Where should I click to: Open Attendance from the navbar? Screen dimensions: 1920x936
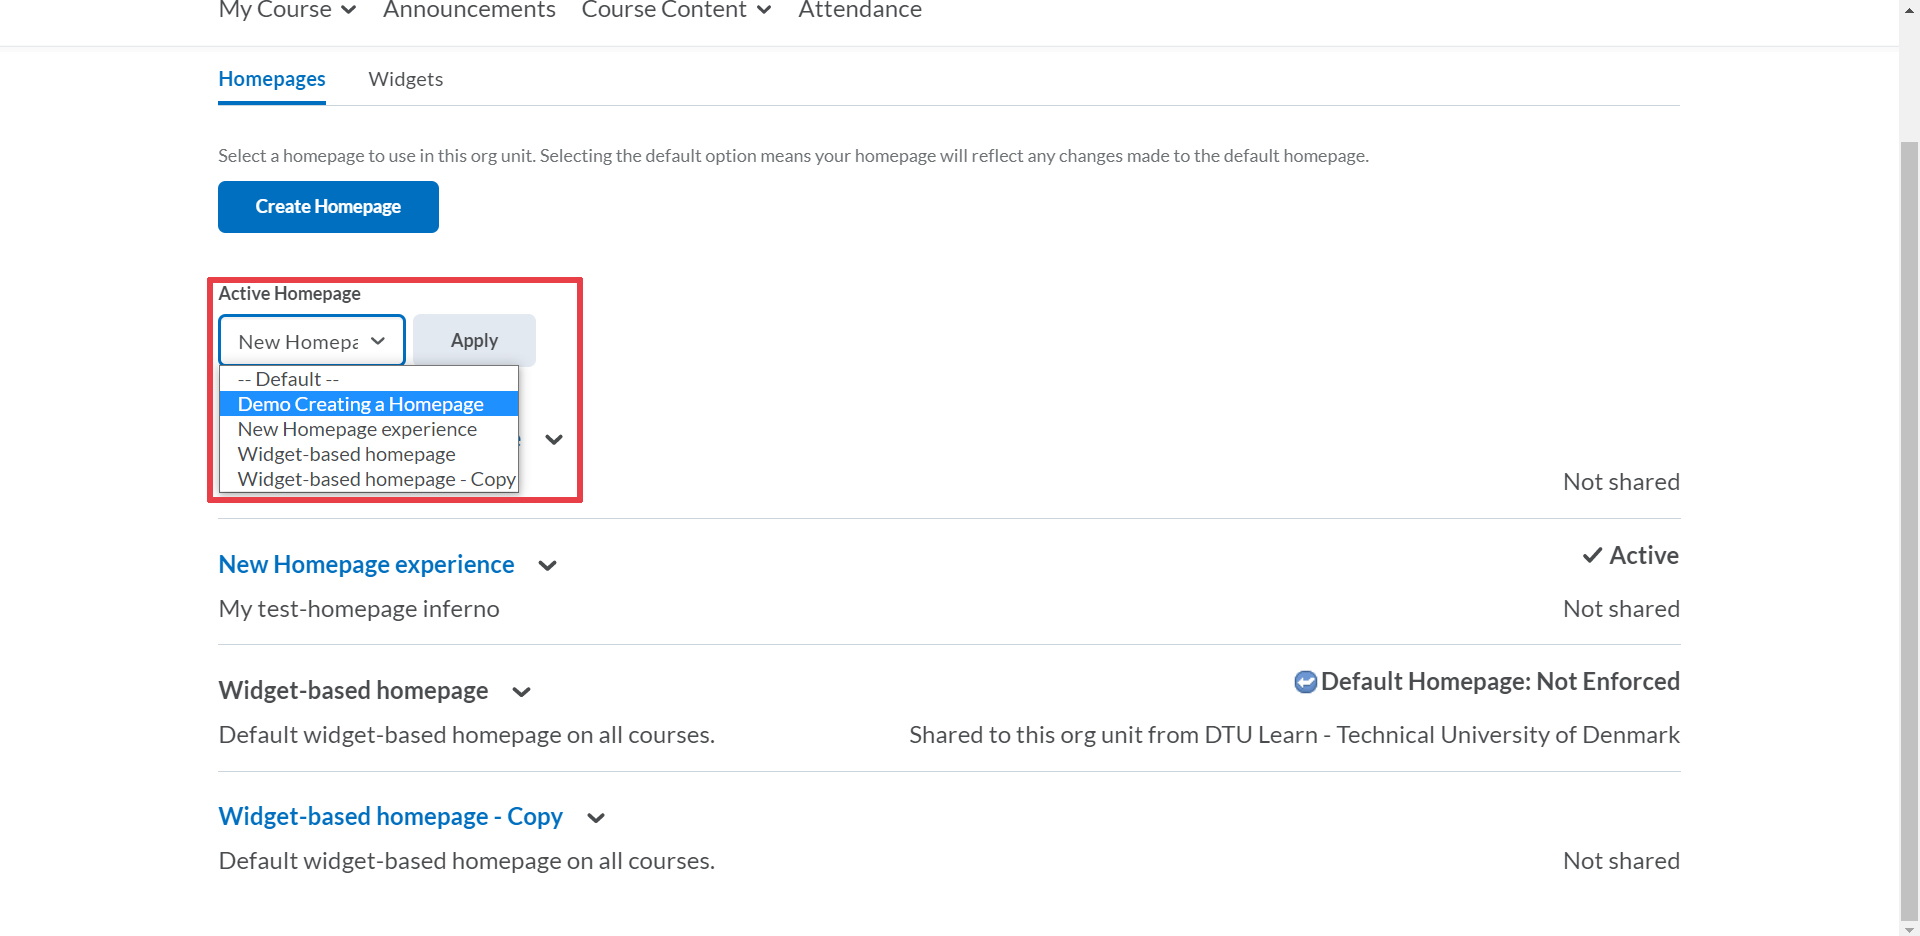point(860,10)
